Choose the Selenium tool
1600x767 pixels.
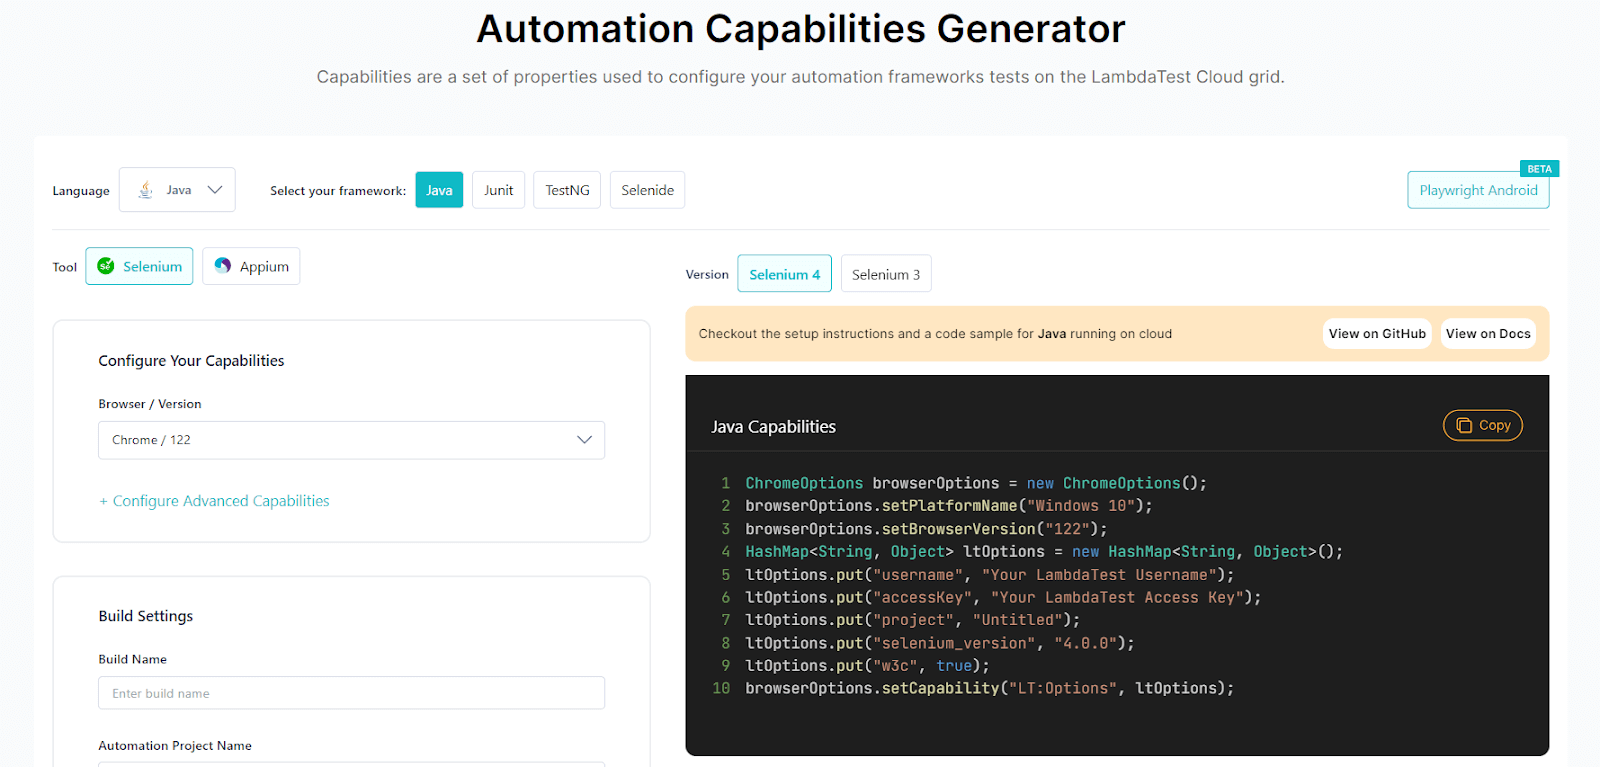(139, 266)
